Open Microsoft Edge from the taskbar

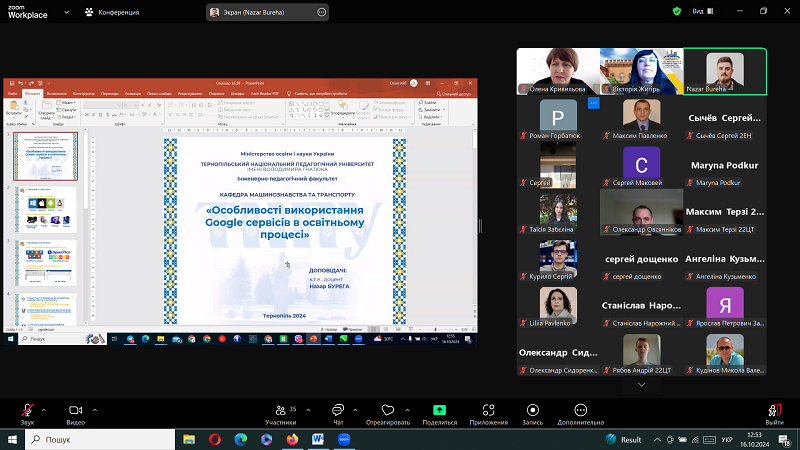click(x=241, y=439)
